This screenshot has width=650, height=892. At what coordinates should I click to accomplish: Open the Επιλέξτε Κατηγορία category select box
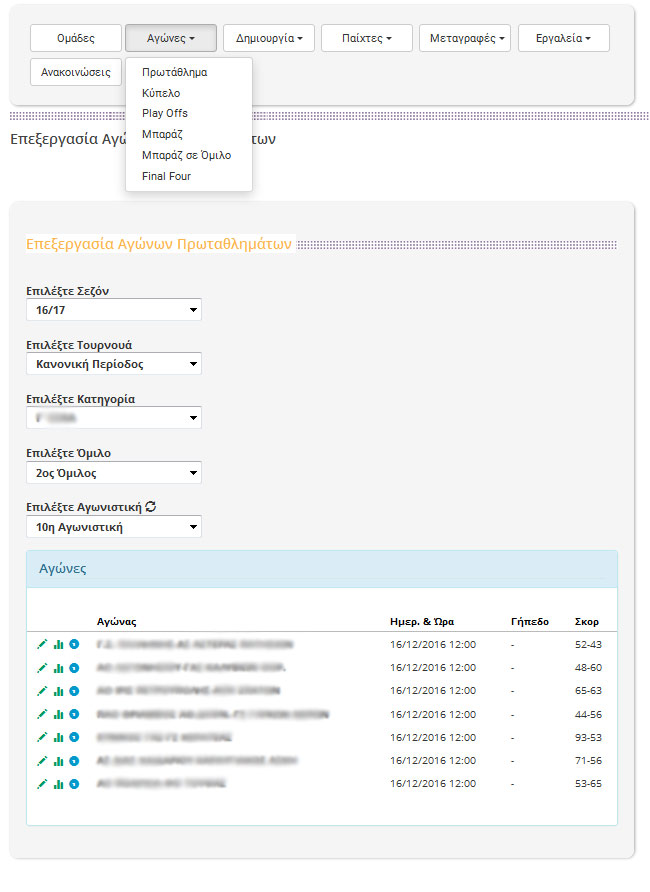[114, 418]
